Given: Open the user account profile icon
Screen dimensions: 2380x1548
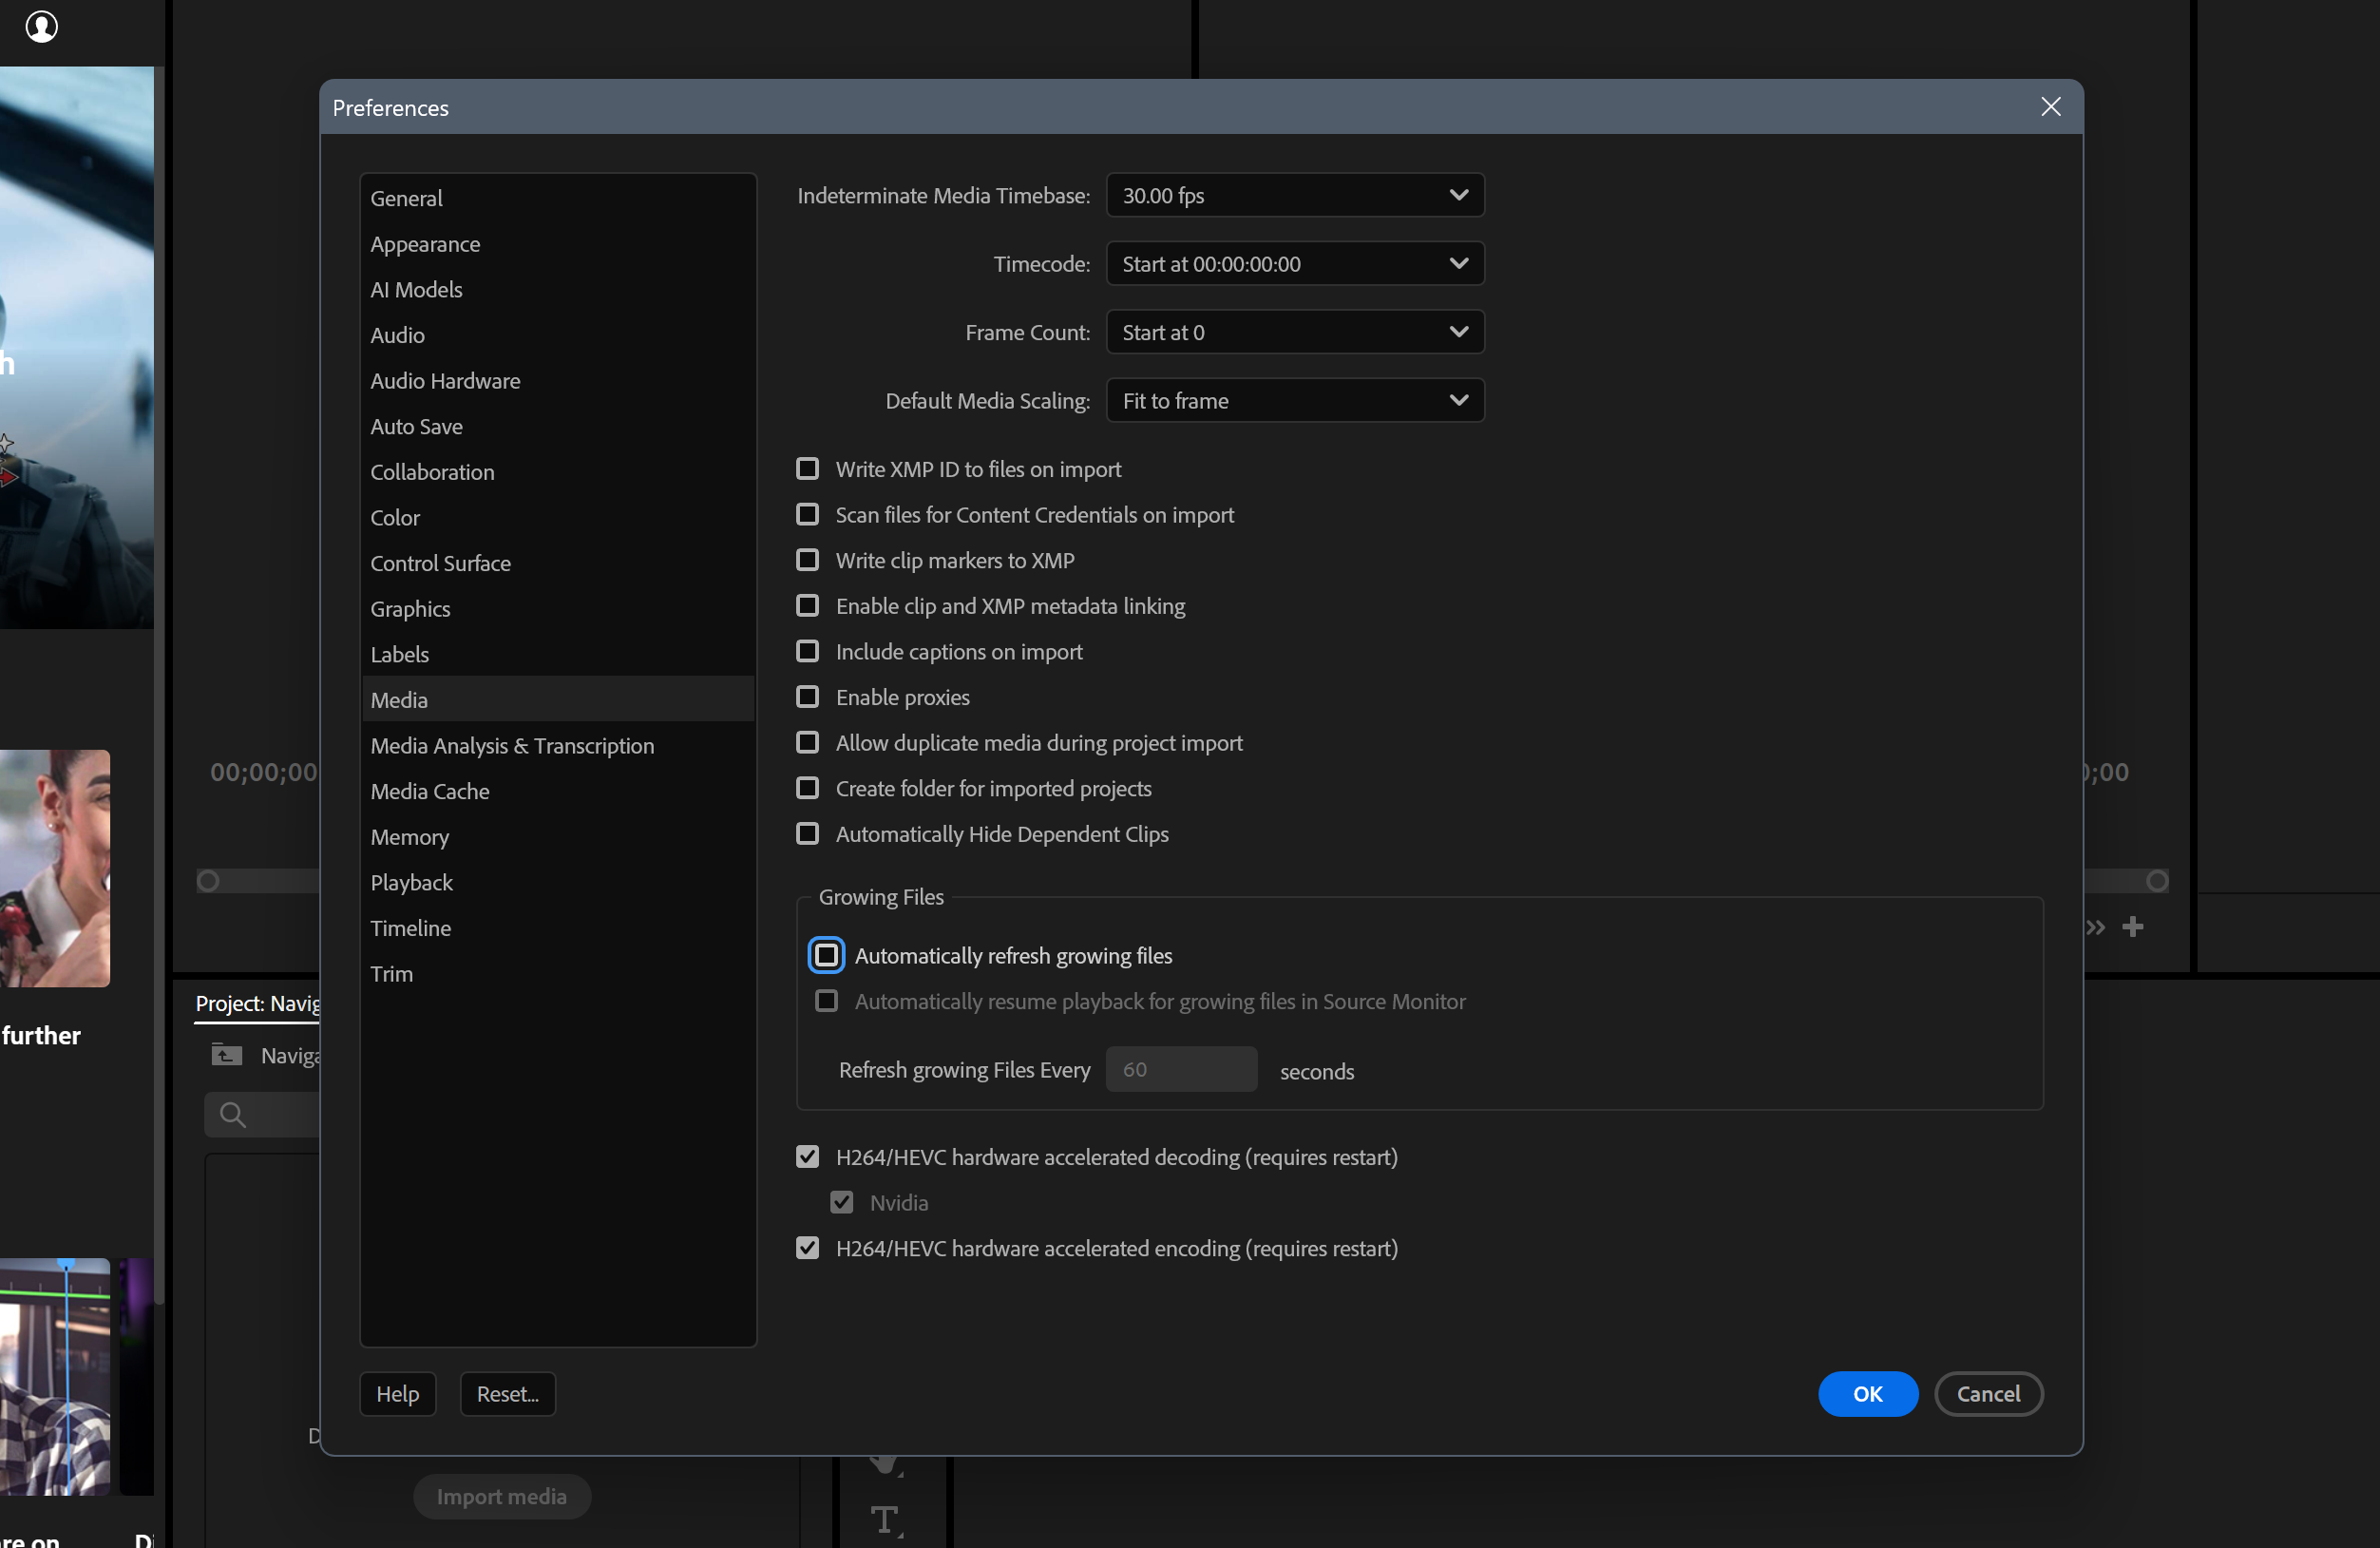Looking at the screenshot, I should (x=41, y=27).
